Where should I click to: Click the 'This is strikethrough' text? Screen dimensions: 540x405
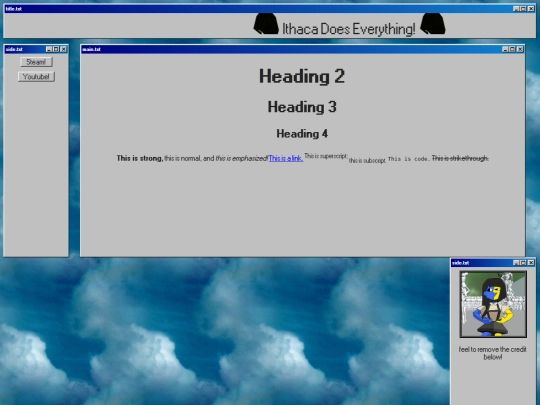pyautogui.click(x=460, y=158)
